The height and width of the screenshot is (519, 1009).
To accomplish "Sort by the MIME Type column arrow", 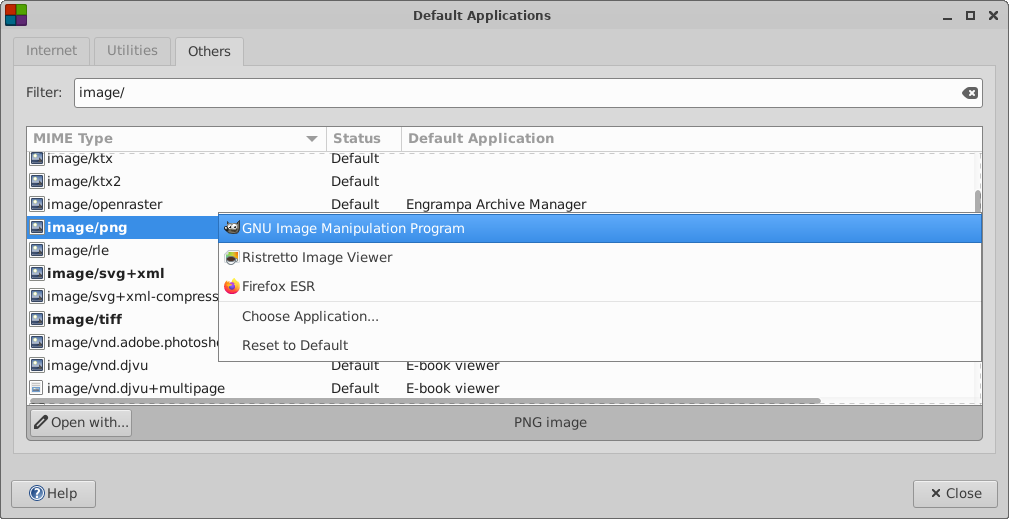I will 312,139.
